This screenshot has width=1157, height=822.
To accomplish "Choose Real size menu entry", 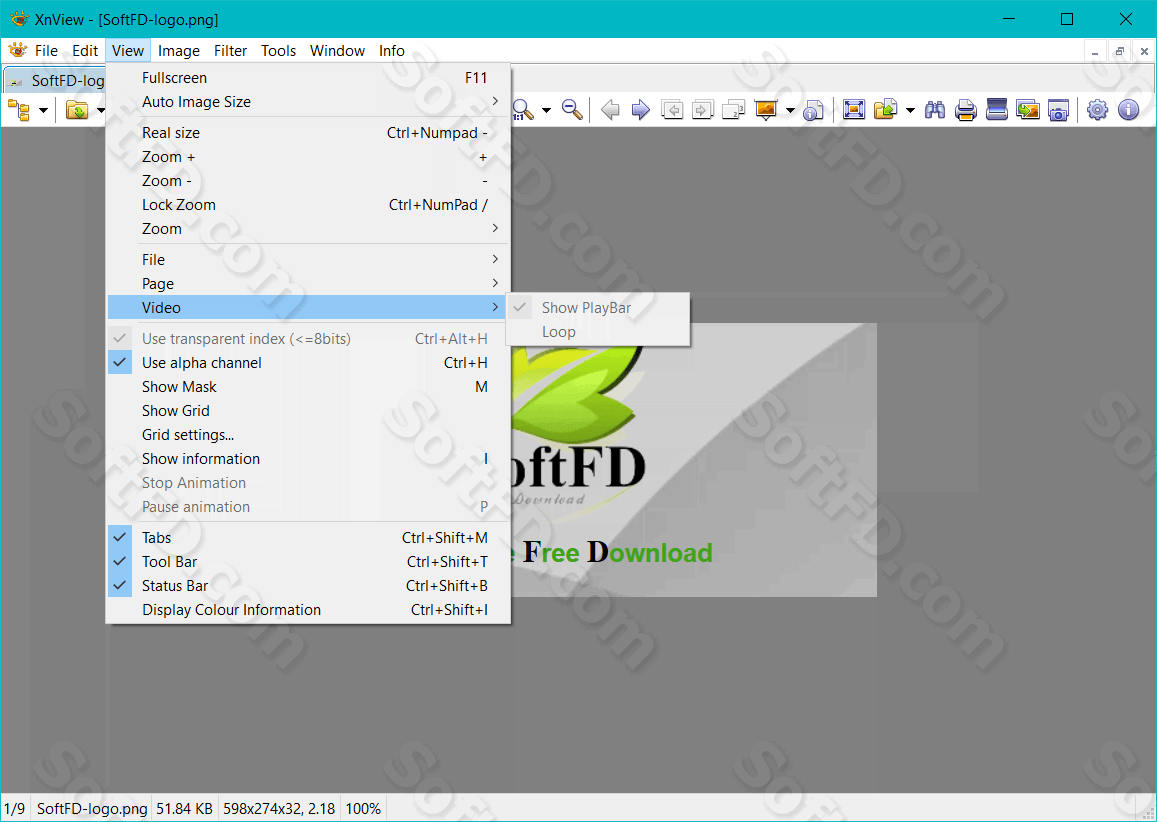I will point(308,133).
